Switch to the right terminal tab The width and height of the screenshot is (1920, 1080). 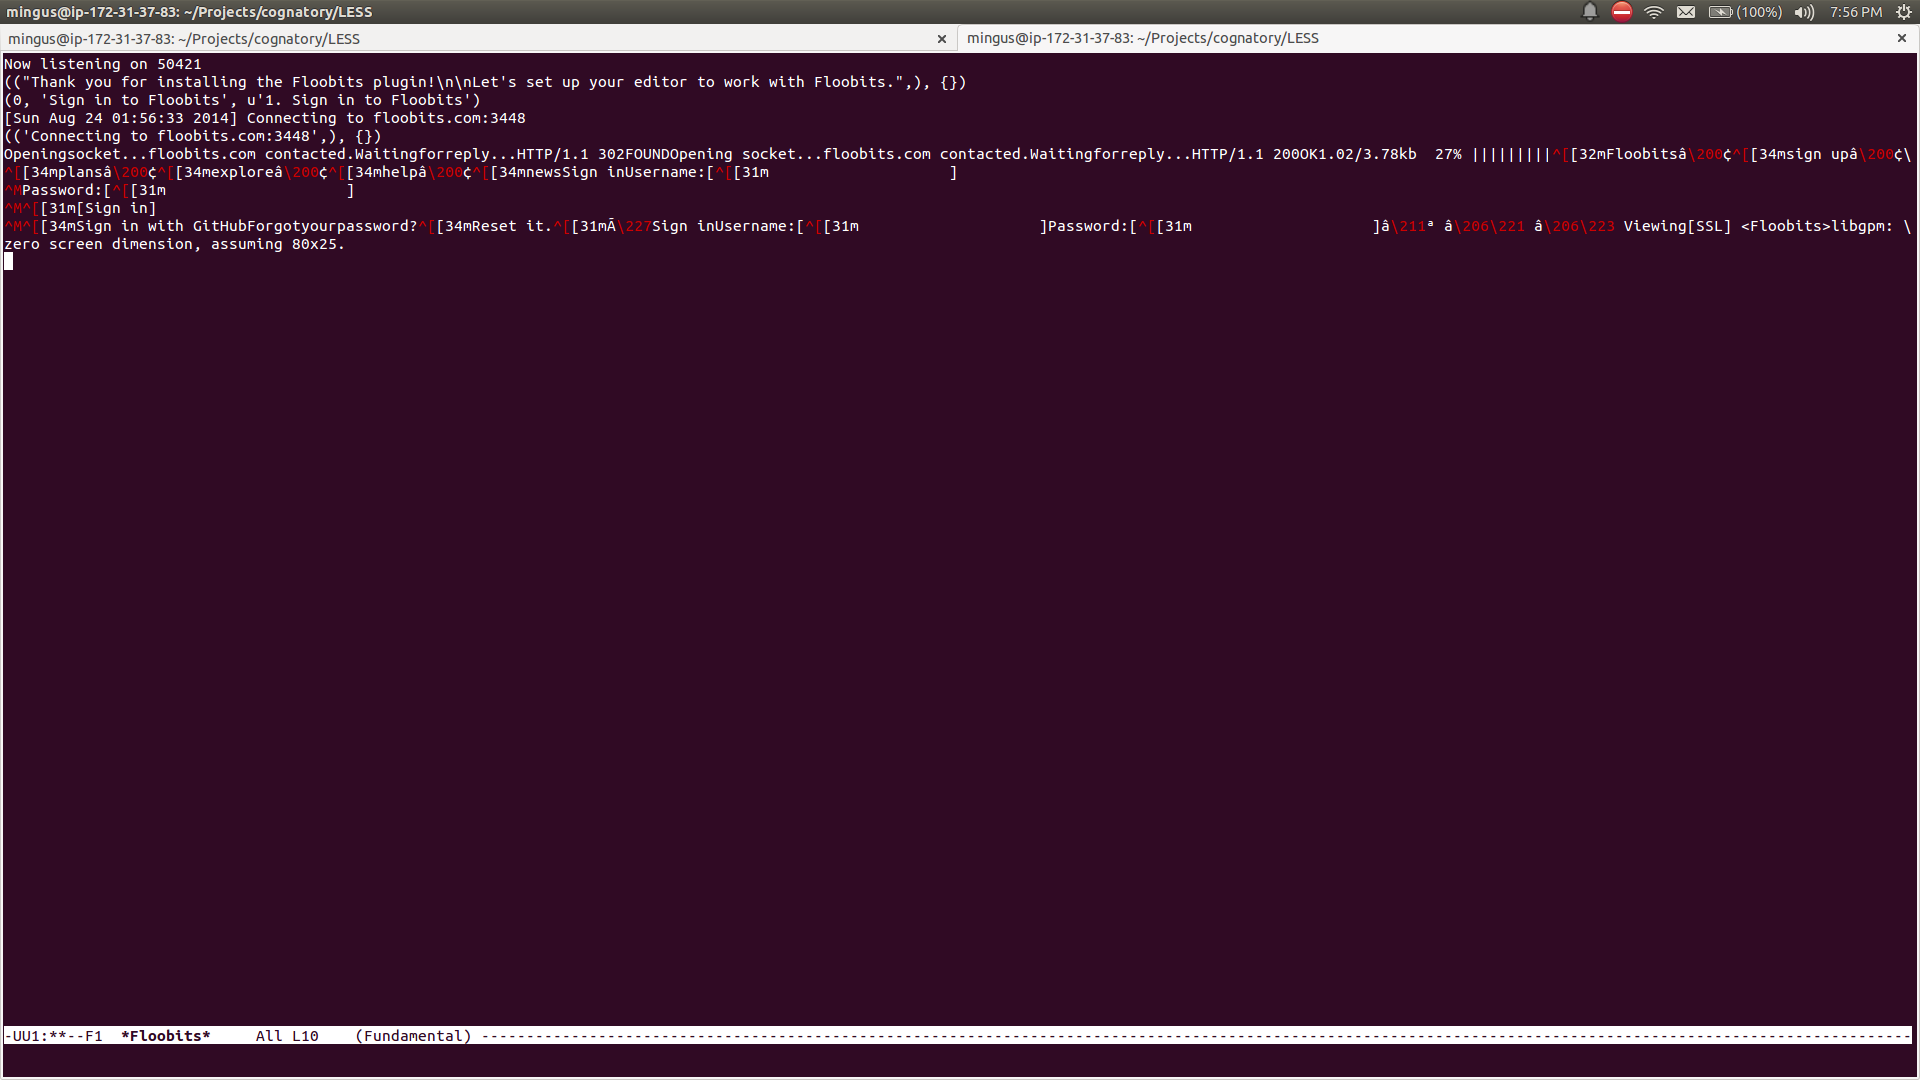tap(1437, 38)
